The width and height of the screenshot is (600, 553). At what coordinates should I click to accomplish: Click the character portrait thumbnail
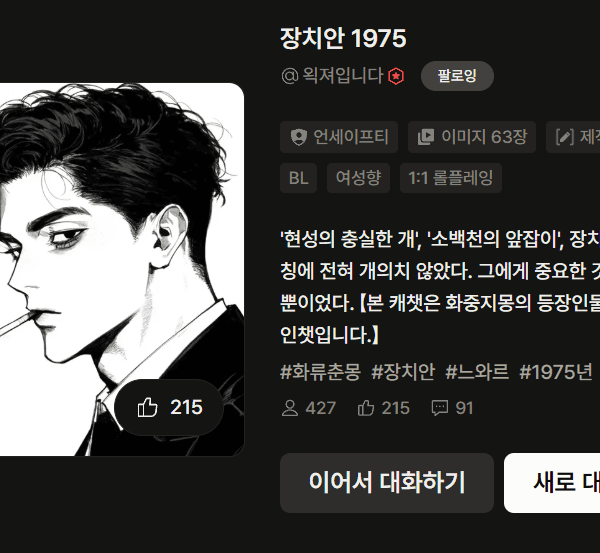pos(122,269)
